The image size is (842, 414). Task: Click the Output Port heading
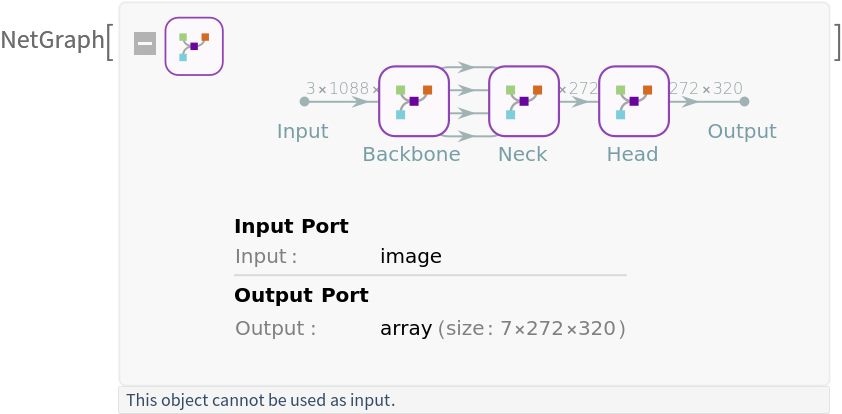pyautogui.click(x=301, y=295)
